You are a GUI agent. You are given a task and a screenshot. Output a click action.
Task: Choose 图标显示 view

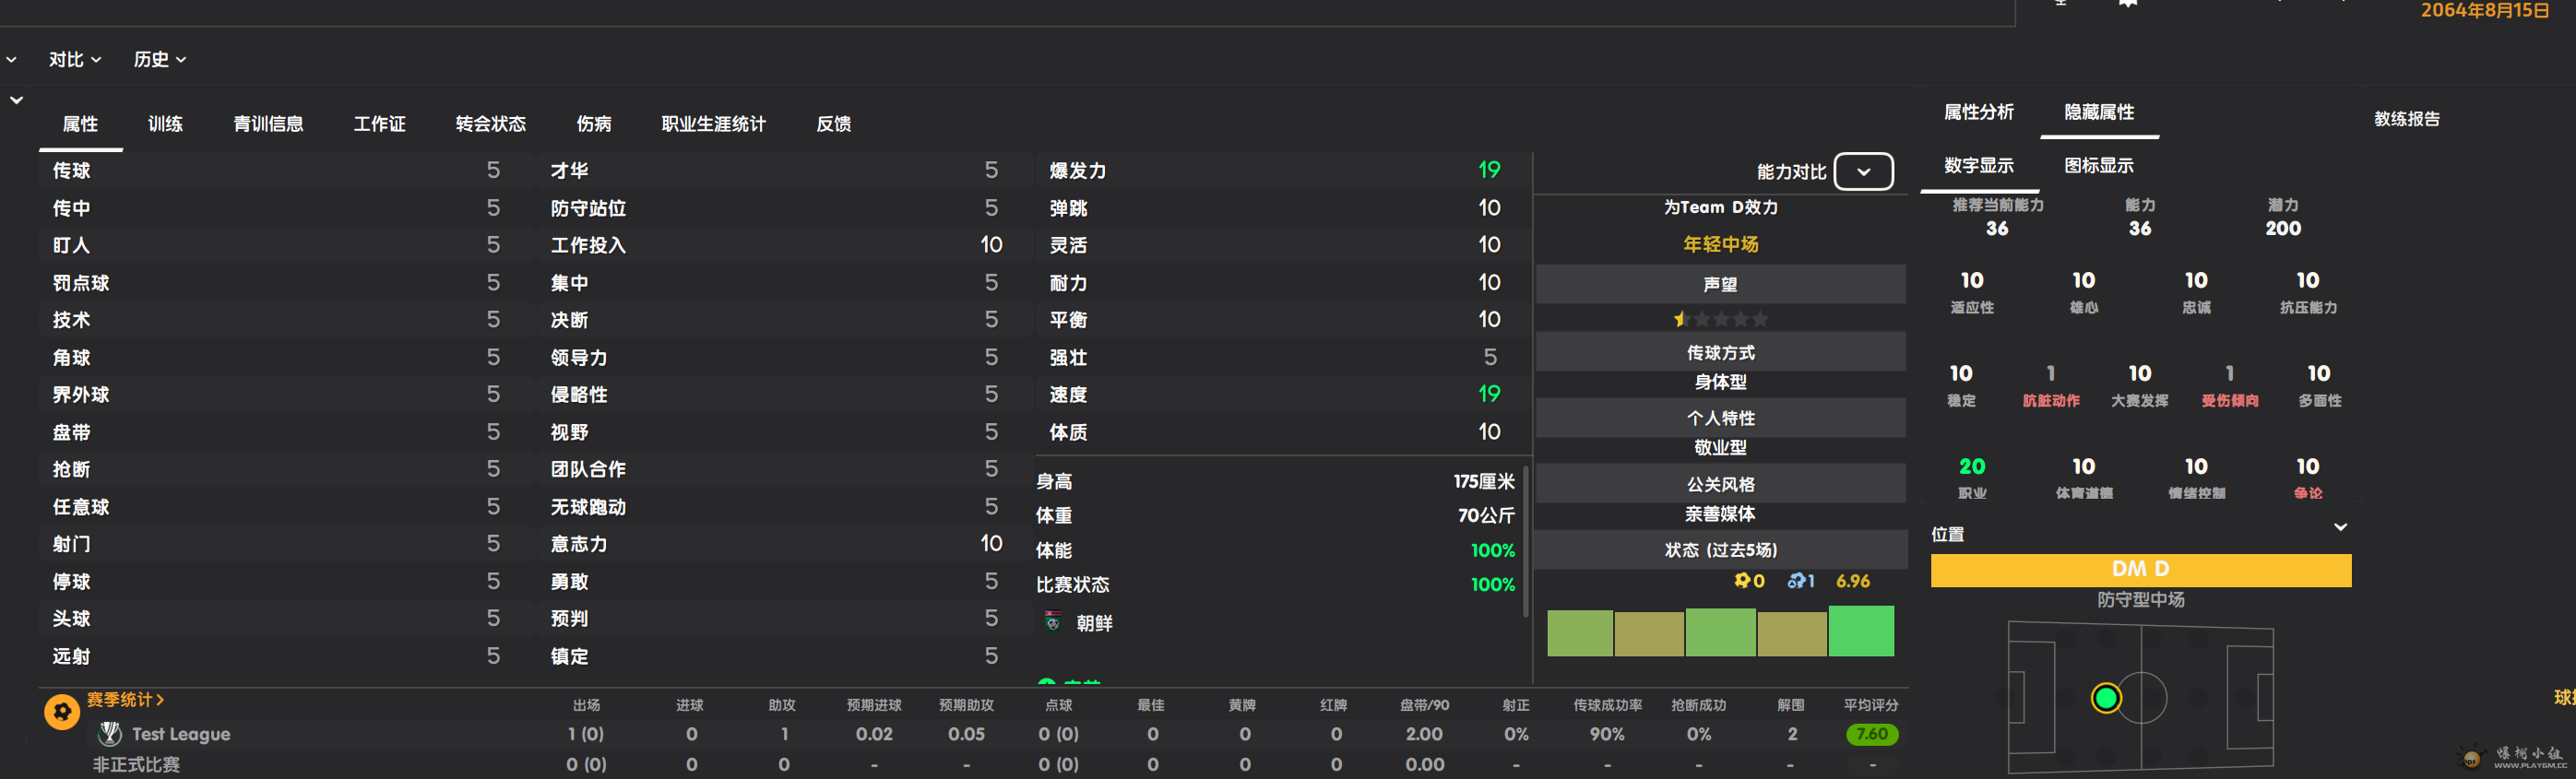pos(2098,166)
